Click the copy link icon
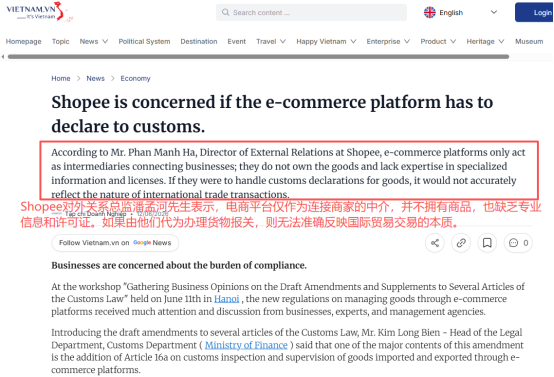Image resolution: width=554 pixels, height=377 pixels. pyautogui.click(x=461, y=243)
